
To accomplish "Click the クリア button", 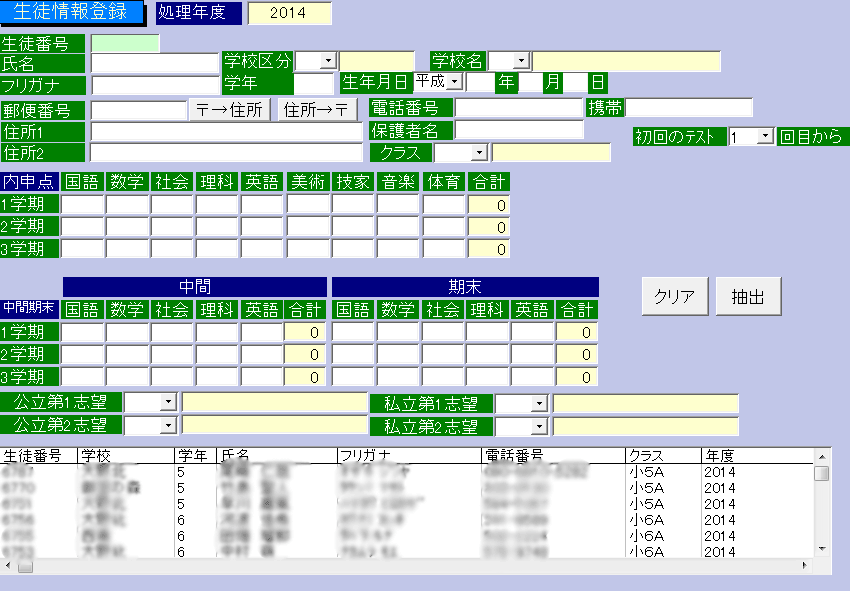I will pyautogui.click(x=675, y=296).
